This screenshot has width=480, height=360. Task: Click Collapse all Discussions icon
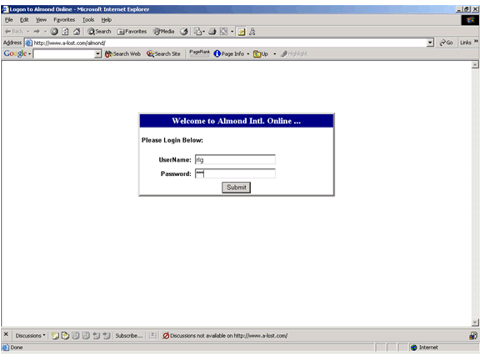(x=86, y=336)
